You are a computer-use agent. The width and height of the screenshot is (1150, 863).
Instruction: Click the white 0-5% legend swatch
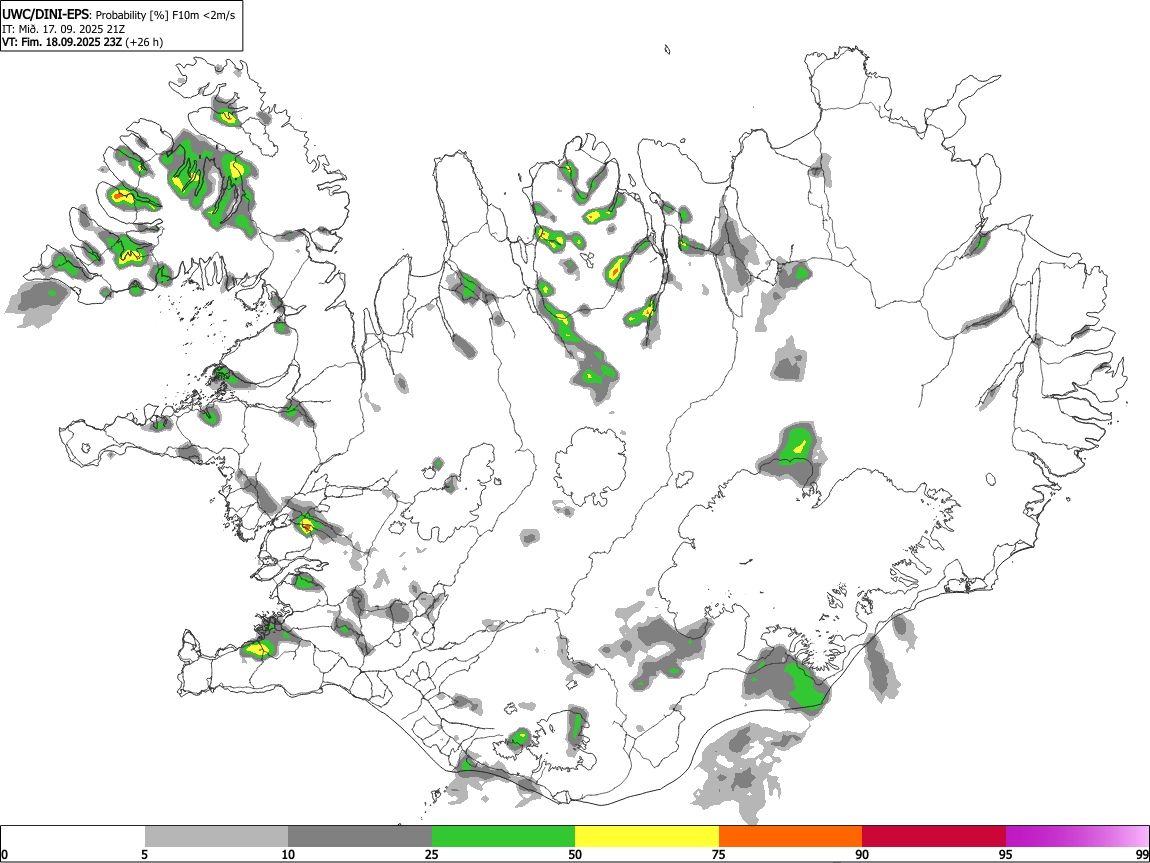(x=73, y=836)
